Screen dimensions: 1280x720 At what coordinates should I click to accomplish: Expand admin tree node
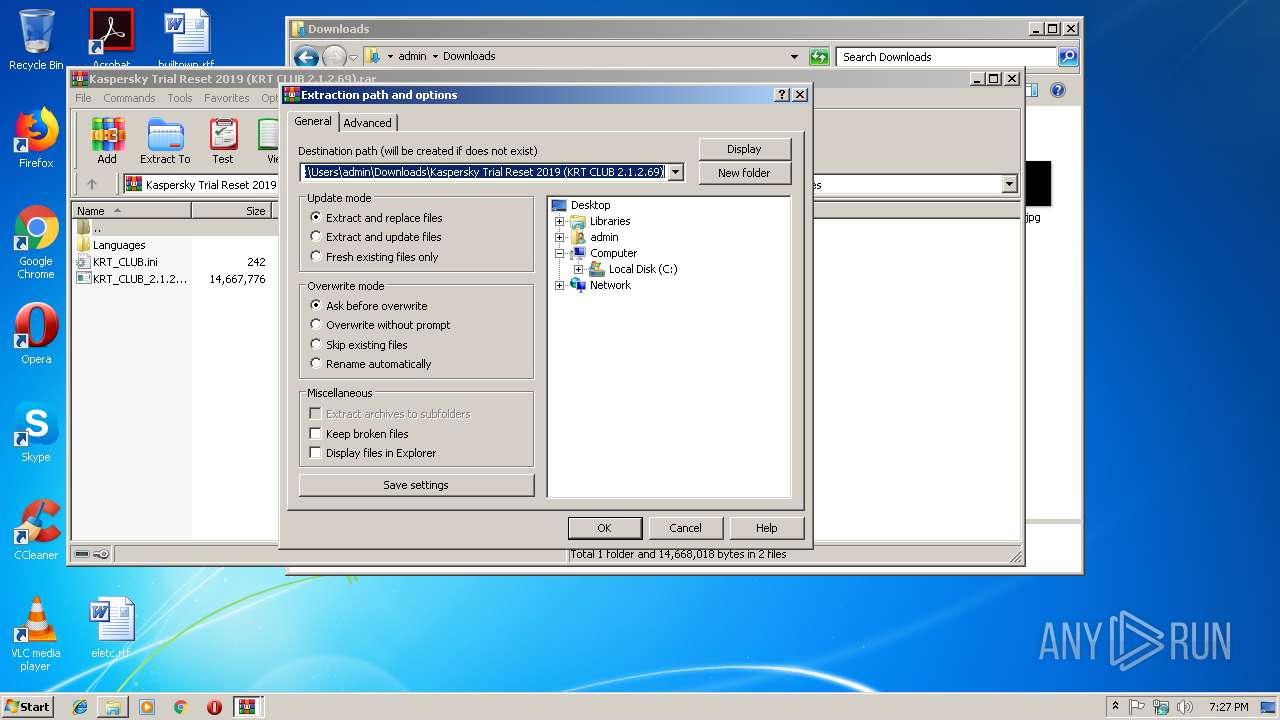[560, 237]
